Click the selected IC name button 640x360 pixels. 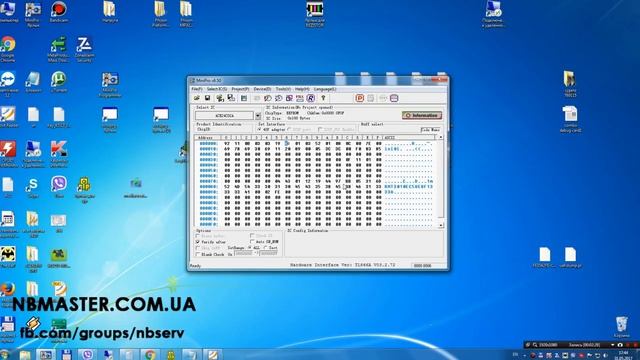click(224, 116)
